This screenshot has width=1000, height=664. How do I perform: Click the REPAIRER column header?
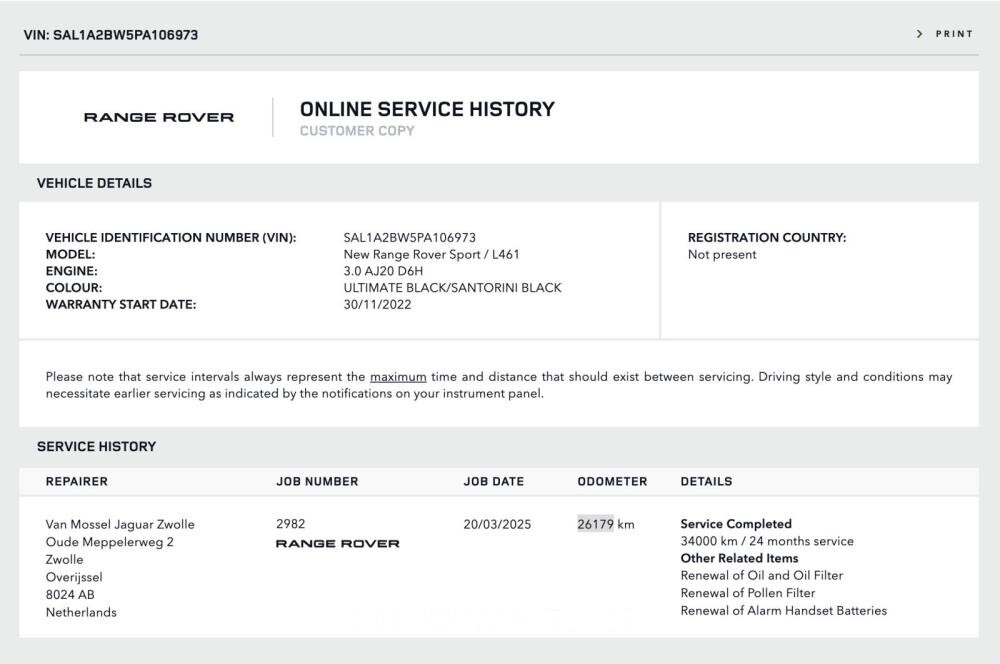(77, 481)
